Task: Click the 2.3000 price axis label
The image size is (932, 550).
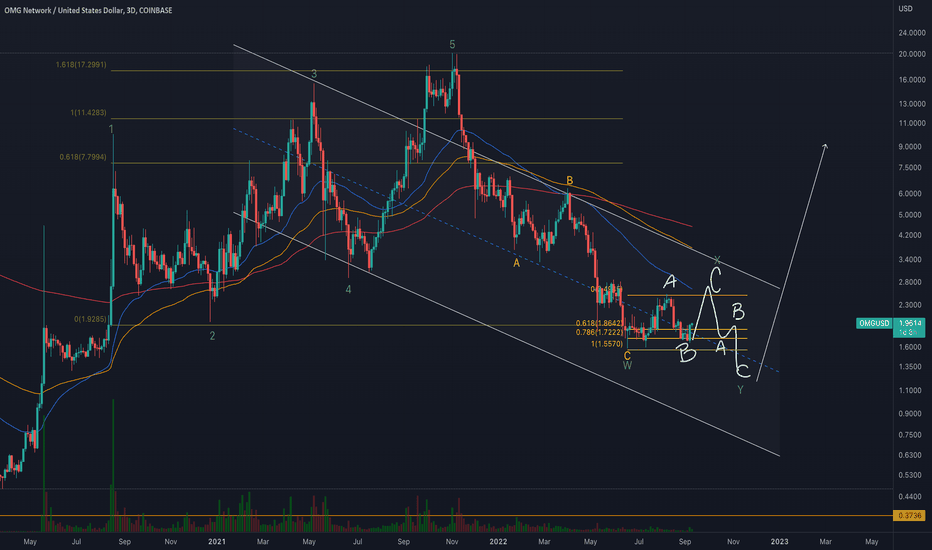Action: [912, 305]
